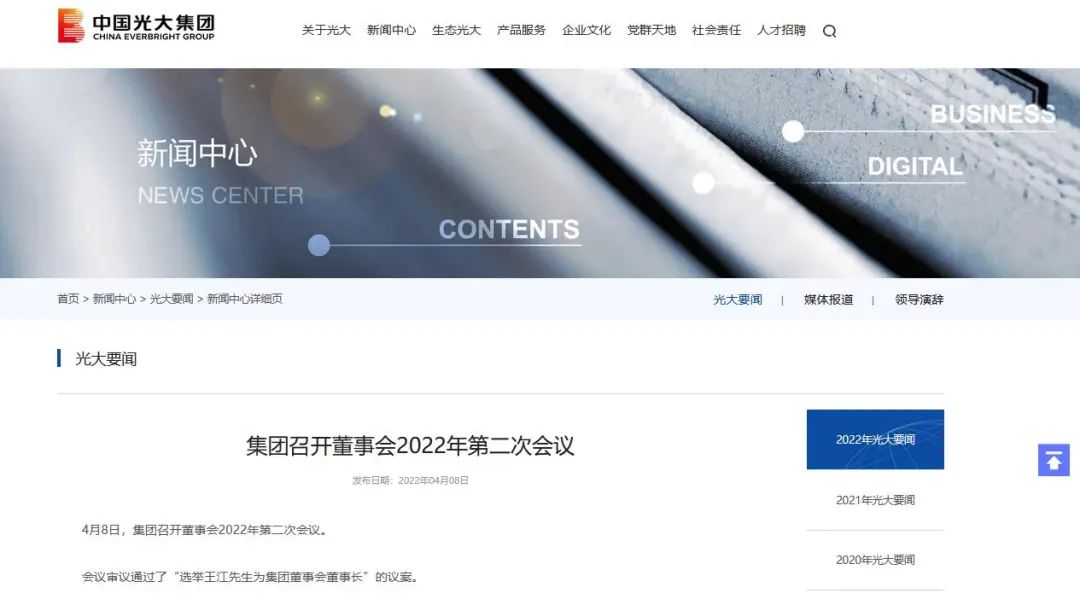Select 2021年光大要闻 sidebar item
This screenshot has width=1080, height=599.
pyautogui.click(x=875, y=500)
